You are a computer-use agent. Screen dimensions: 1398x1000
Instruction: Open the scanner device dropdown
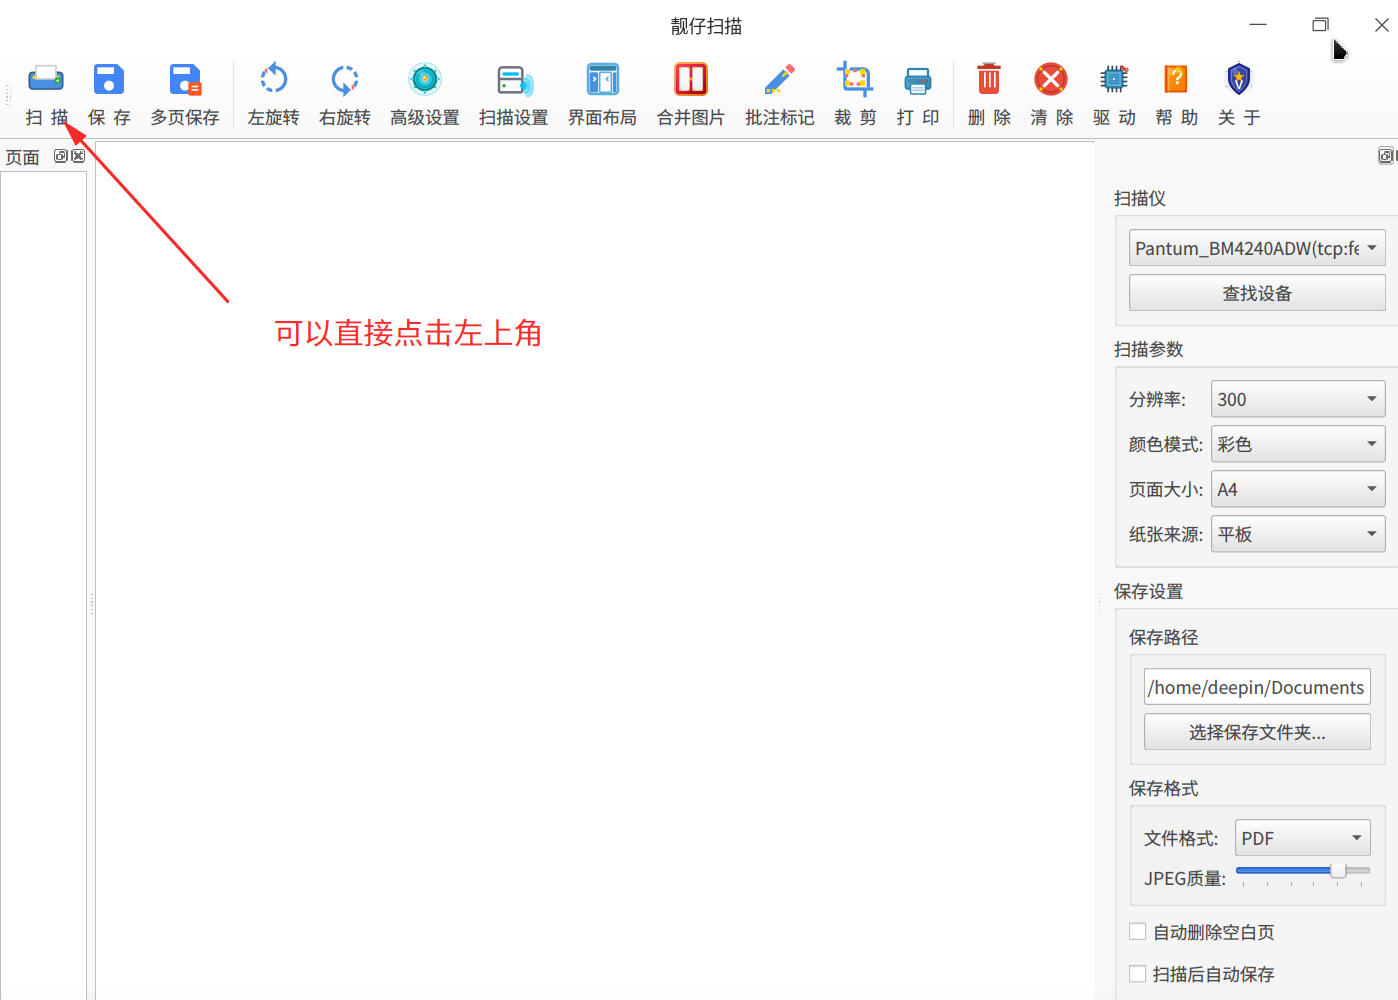point(1257,248)
